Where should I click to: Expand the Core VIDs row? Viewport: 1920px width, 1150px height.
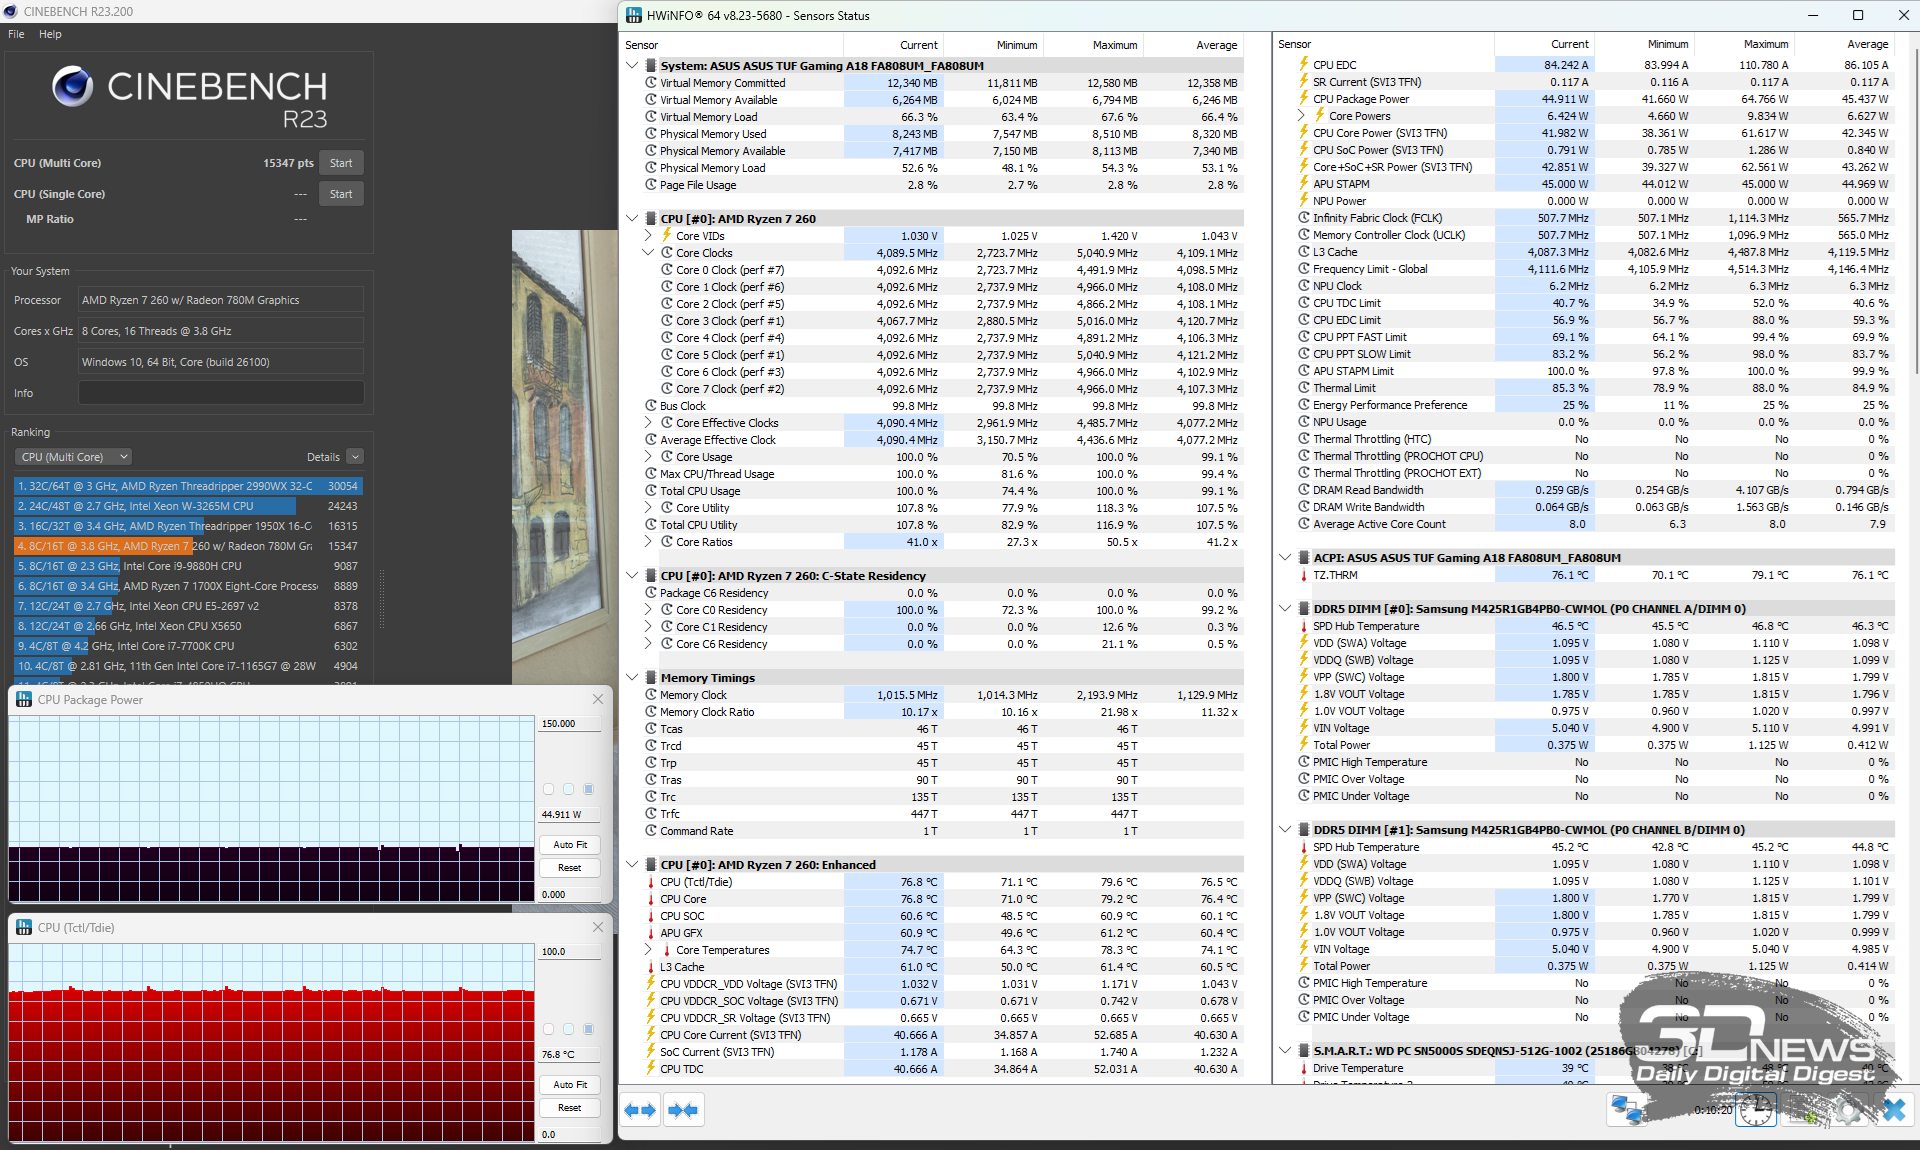coord(648,236)
